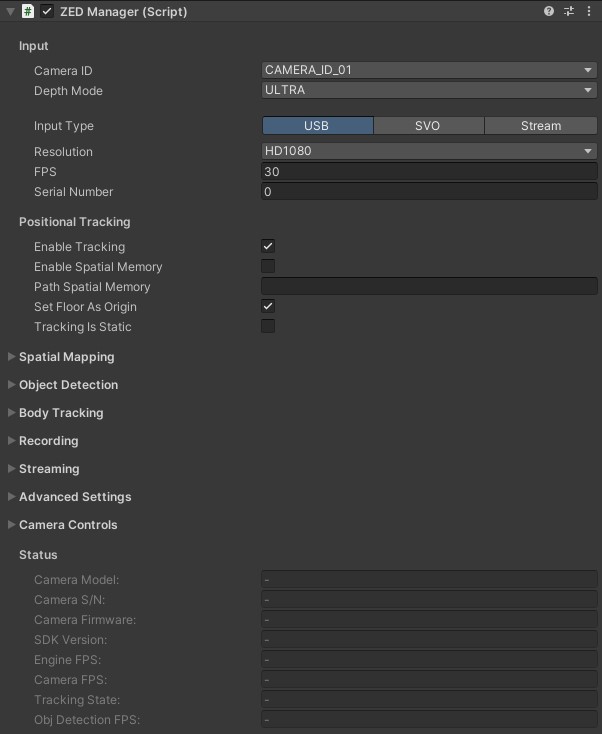
Task: Click the Obj Detection FPS status field
Action: point(429,720)
